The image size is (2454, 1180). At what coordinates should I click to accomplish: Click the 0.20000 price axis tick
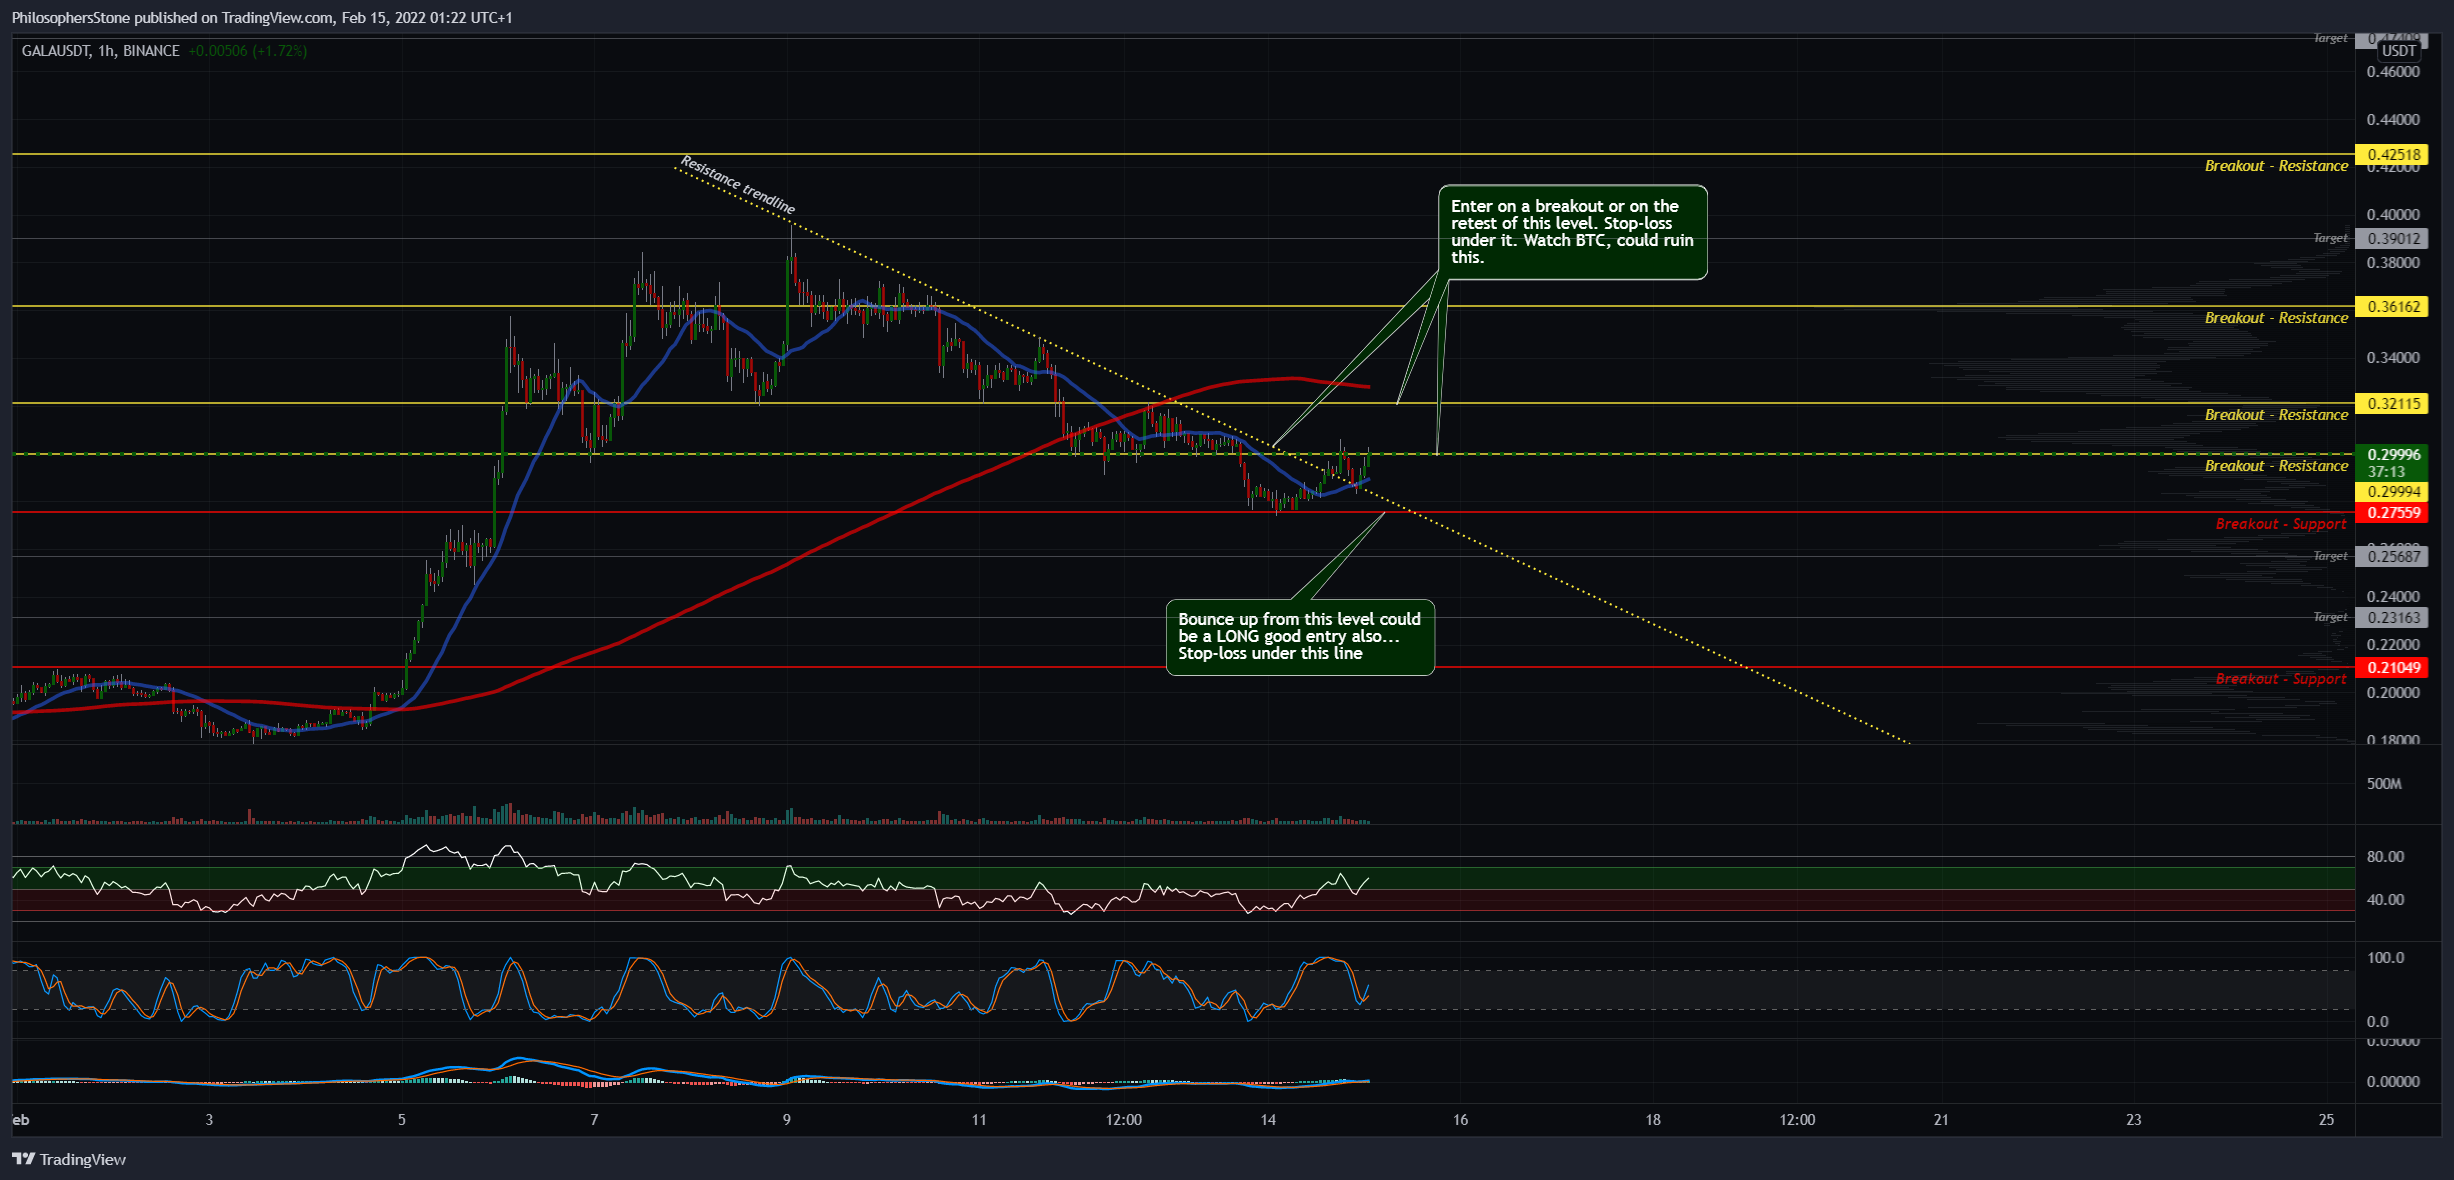2393,693
